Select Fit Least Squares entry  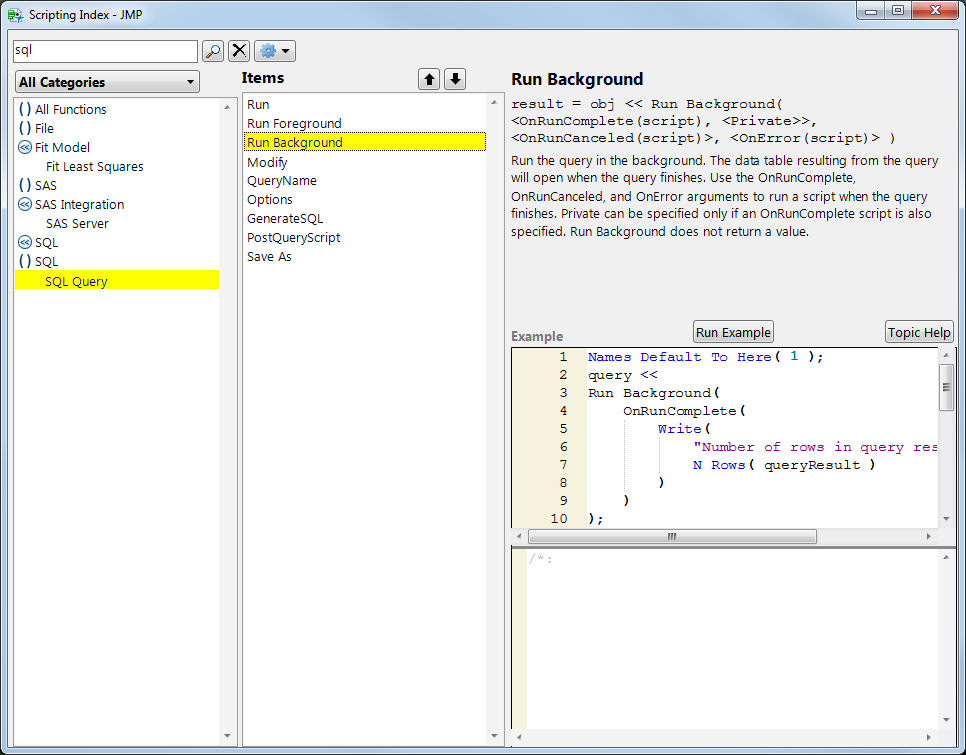point(94,167)
